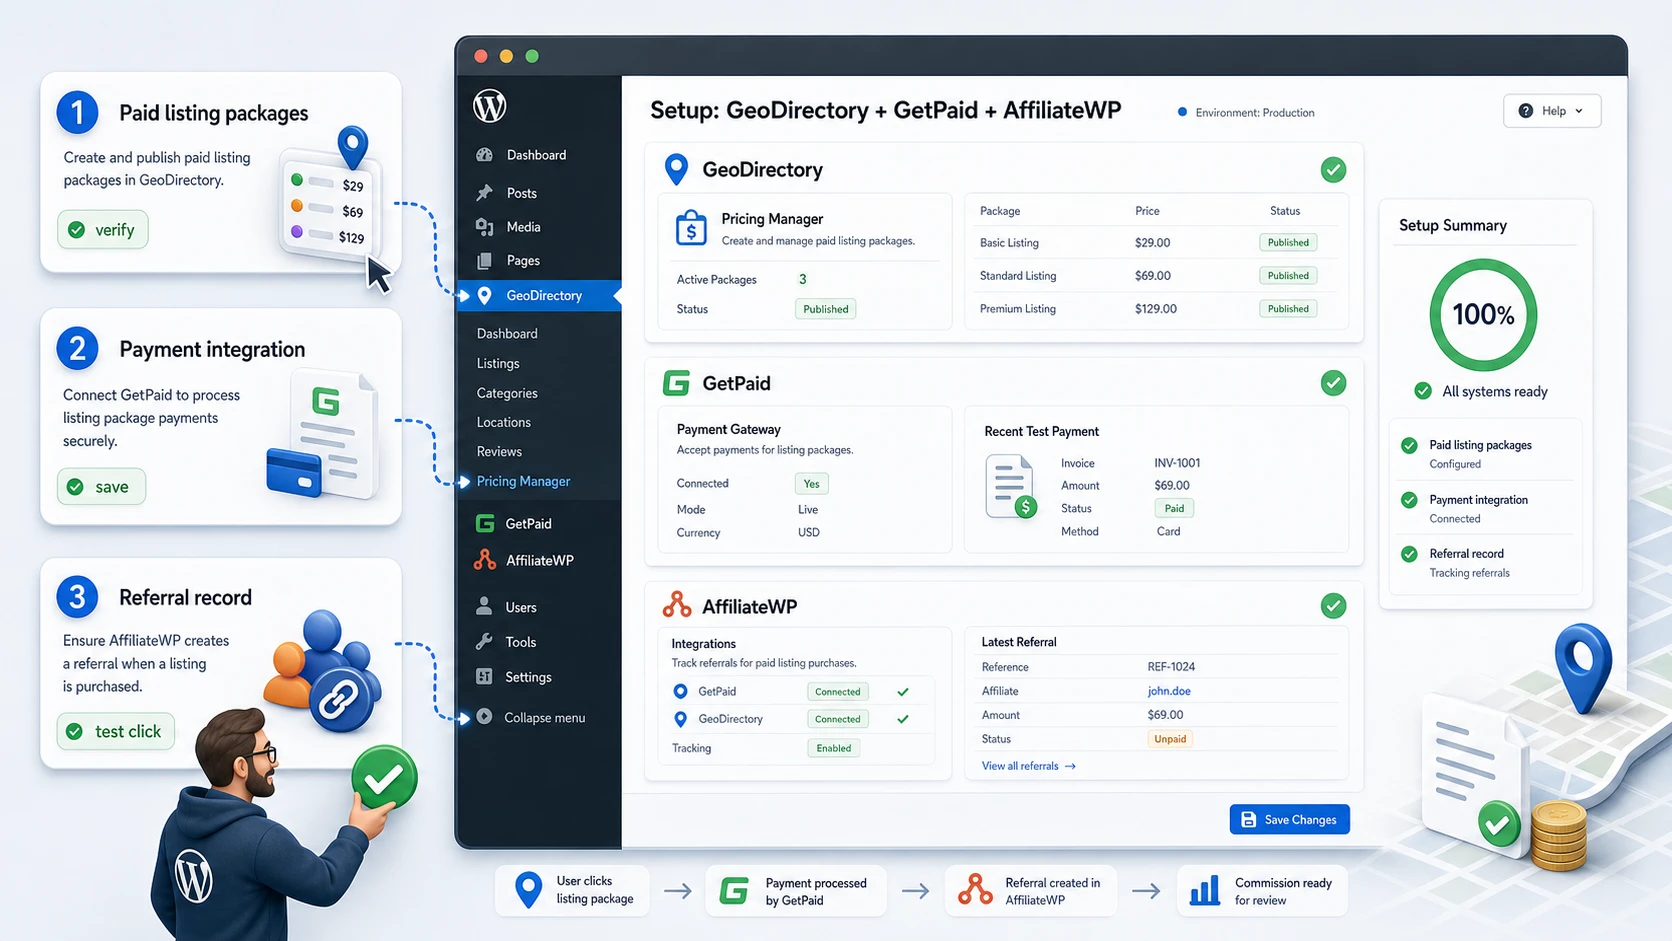The image size is (1672, 941).
Task: Click the WordPress logo in the sidebar
Action: coord(489,106)
